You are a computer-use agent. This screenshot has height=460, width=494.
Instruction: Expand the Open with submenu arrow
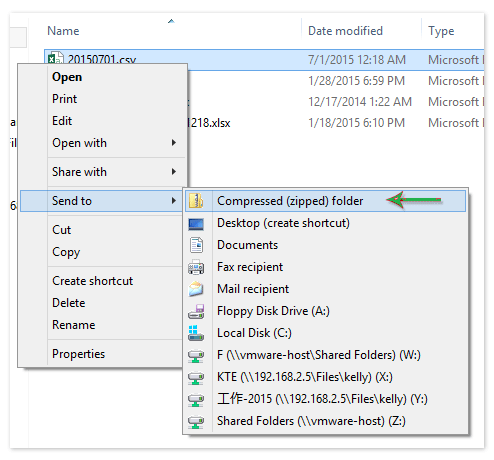point(174,143)
